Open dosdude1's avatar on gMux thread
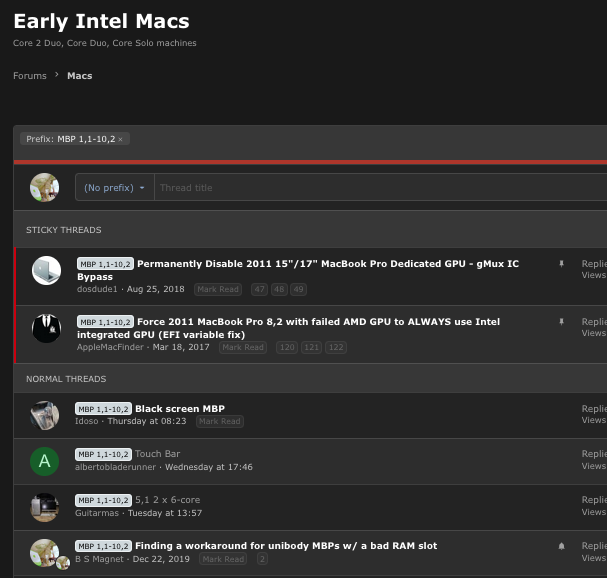This screenshot has width=607, height=578. tap(46, 270)
